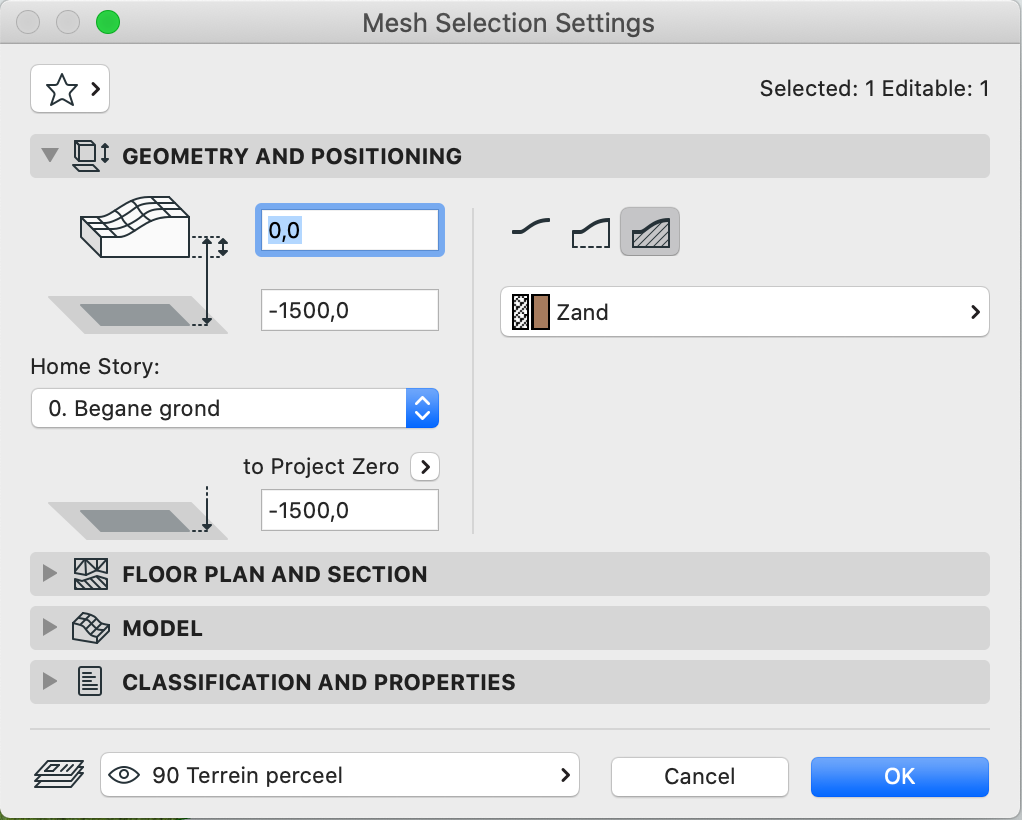
Task: Toggle the eye icon on layer selector
Action: coord(124,775)
